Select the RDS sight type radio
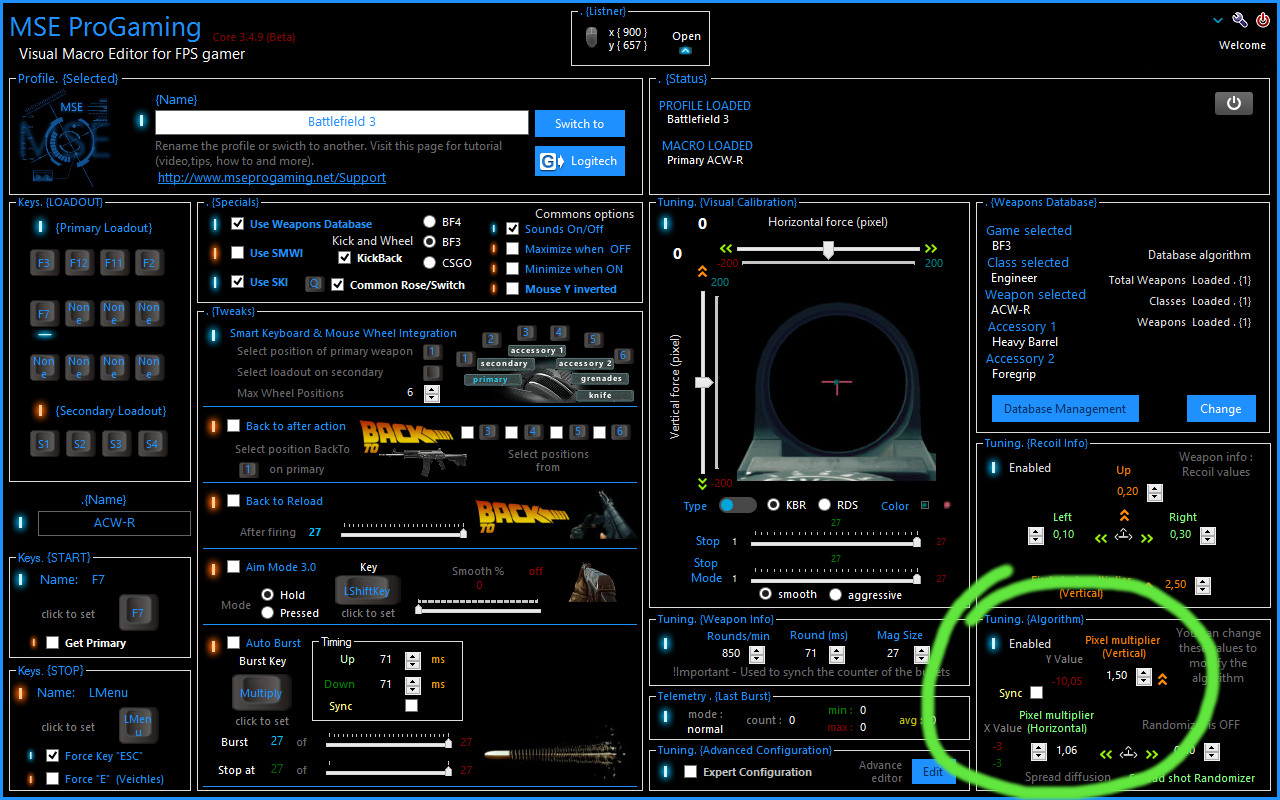The height and width of the screenshot is (800, 1280). click(x=825, y=505)
